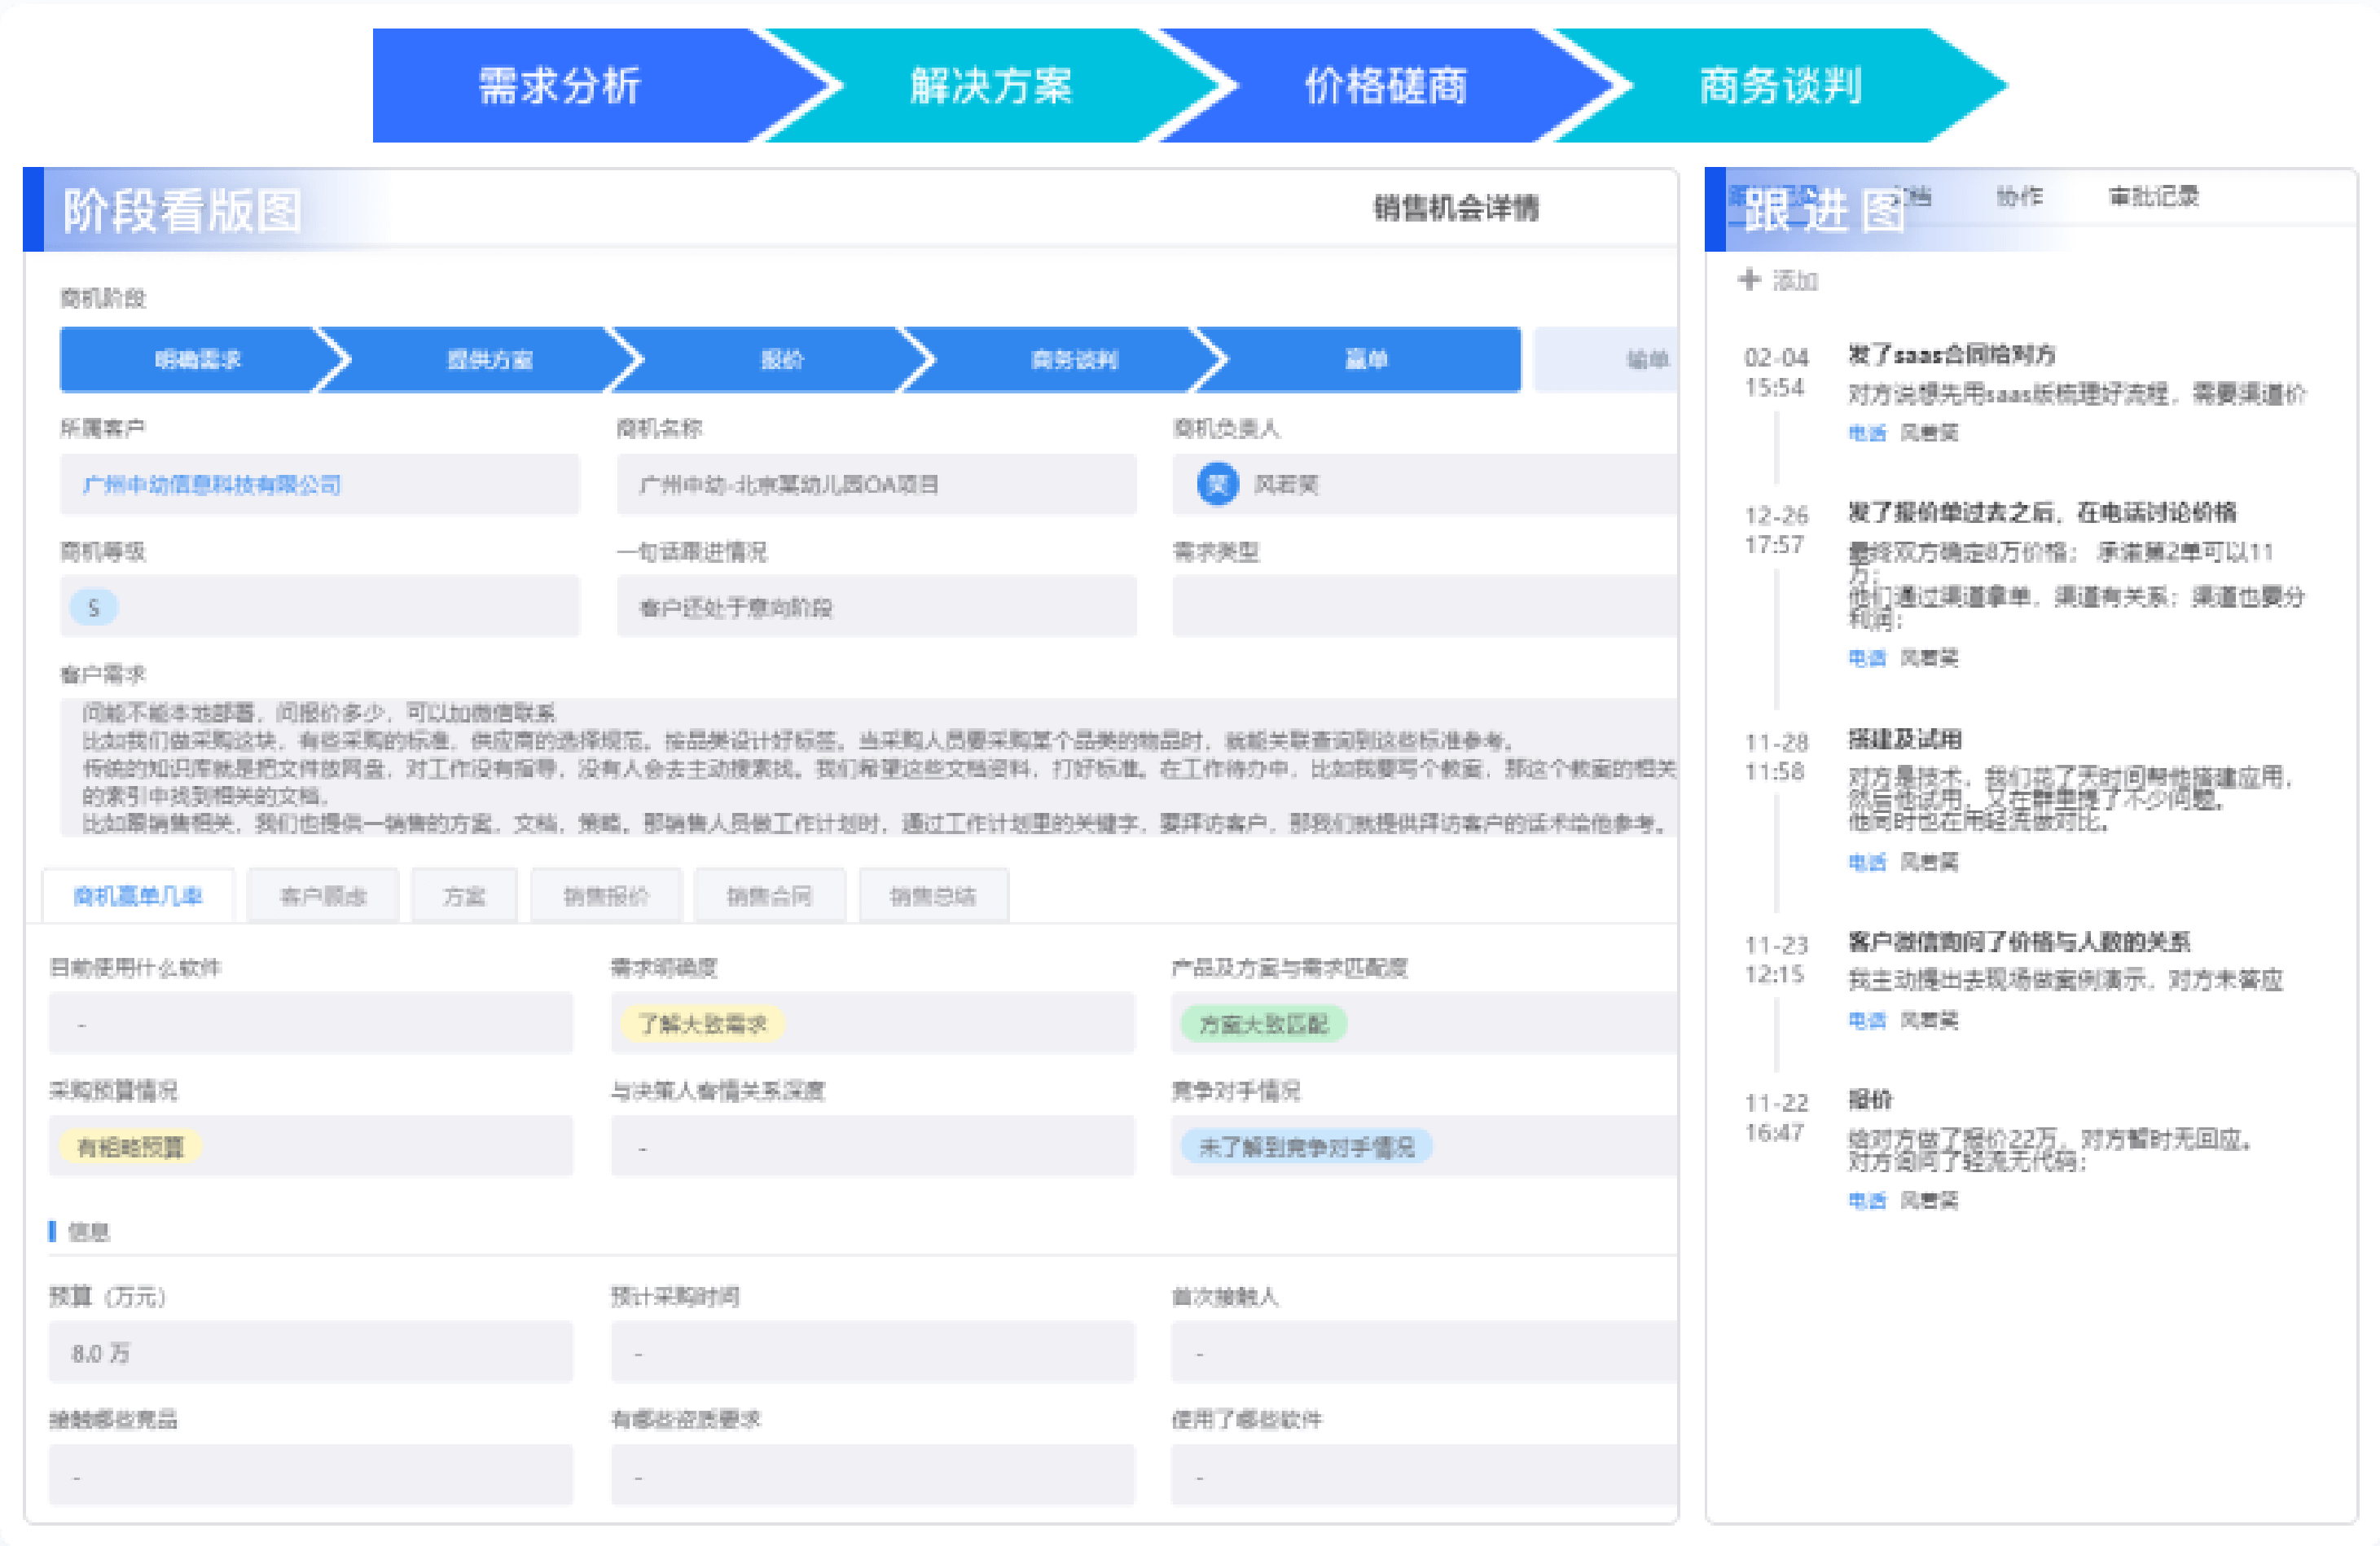The image size is (2380, 1546).
Task: Click the 11-22 16:47 timeline timestamp
Action: pos(1776,1117)
